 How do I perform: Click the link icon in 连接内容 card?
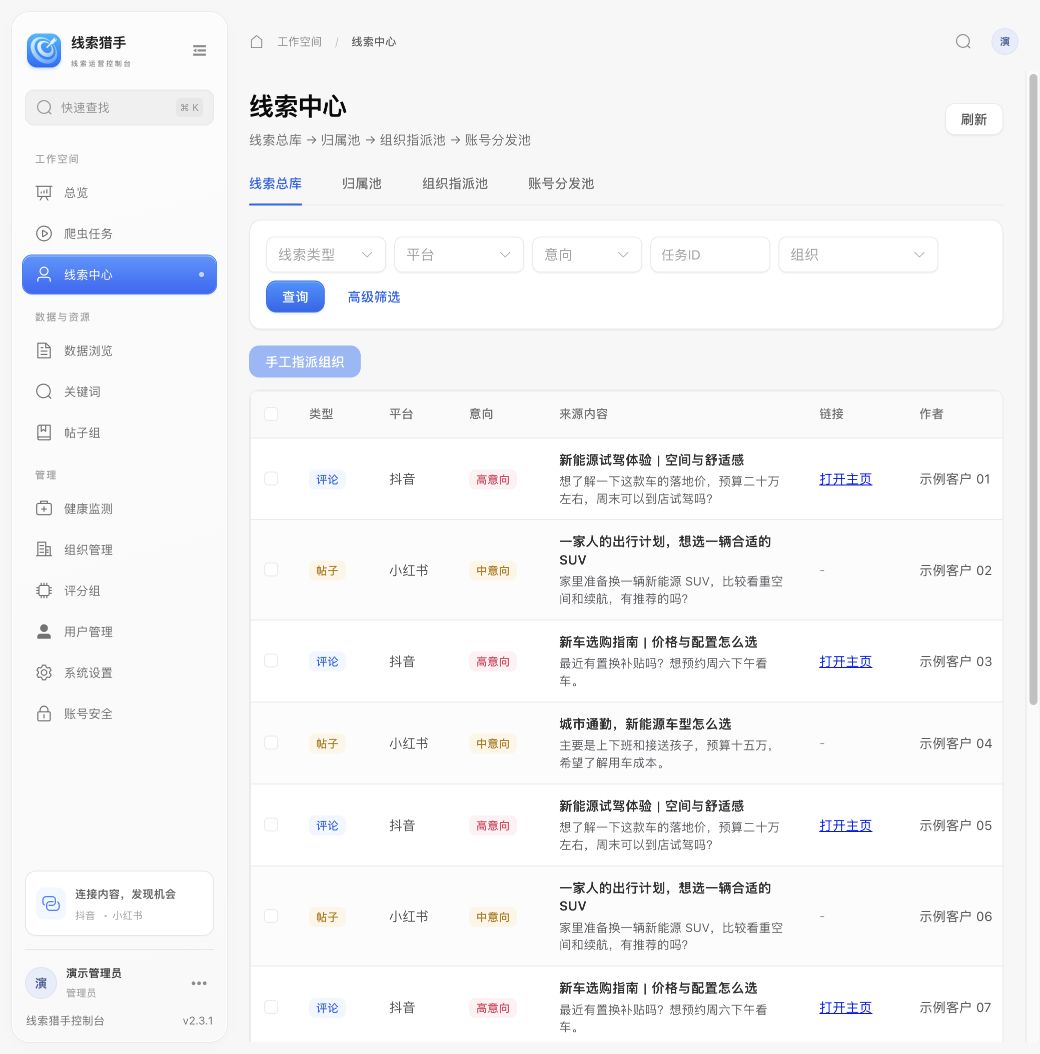(51, 903)
